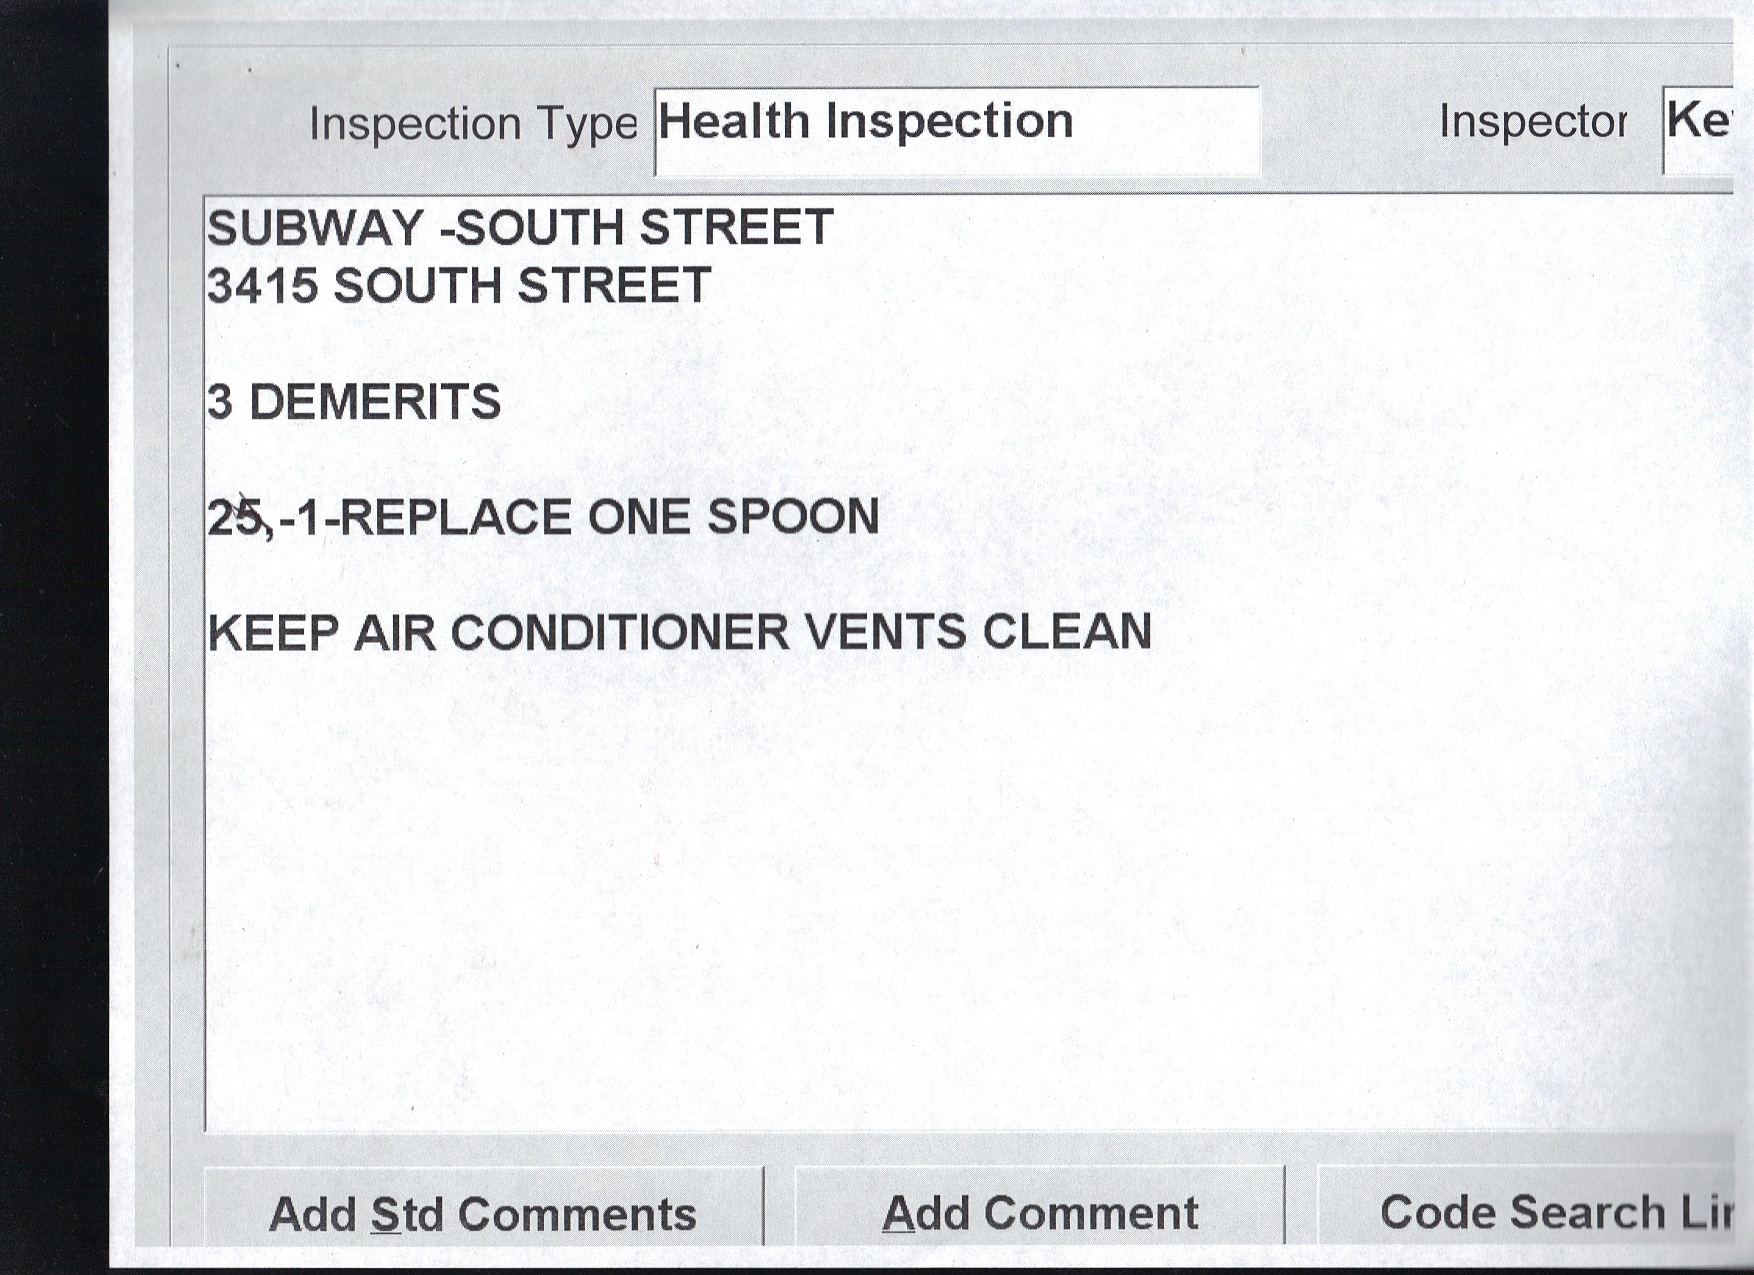Click the word SPOON in comments

792,518
